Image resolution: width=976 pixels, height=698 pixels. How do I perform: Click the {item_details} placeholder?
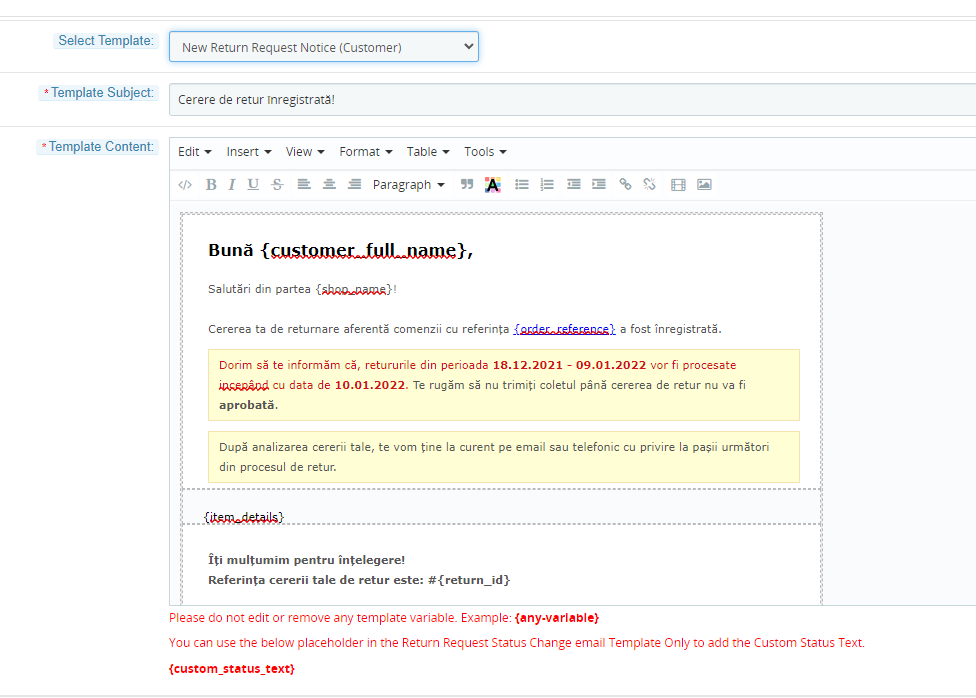(x=244, y=517)
